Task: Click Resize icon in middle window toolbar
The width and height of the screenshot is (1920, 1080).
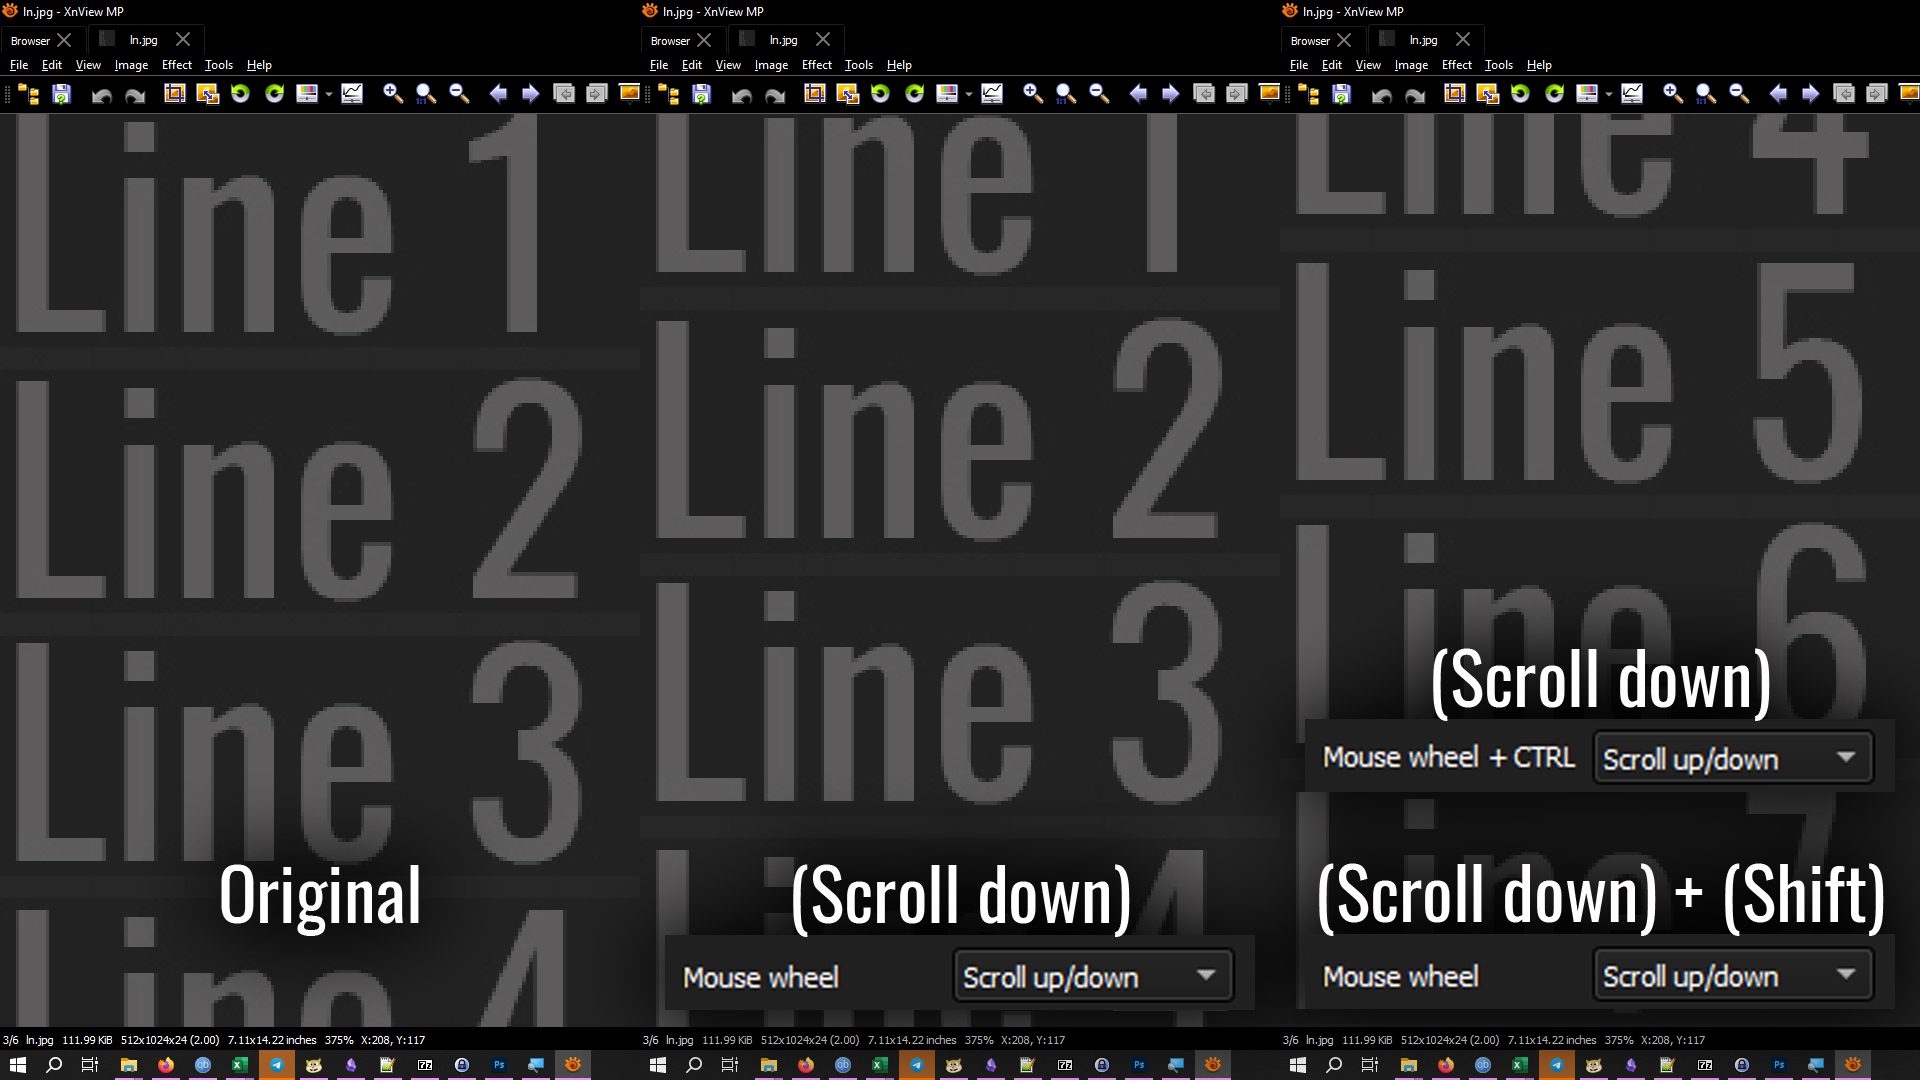Action: (848, 94)
